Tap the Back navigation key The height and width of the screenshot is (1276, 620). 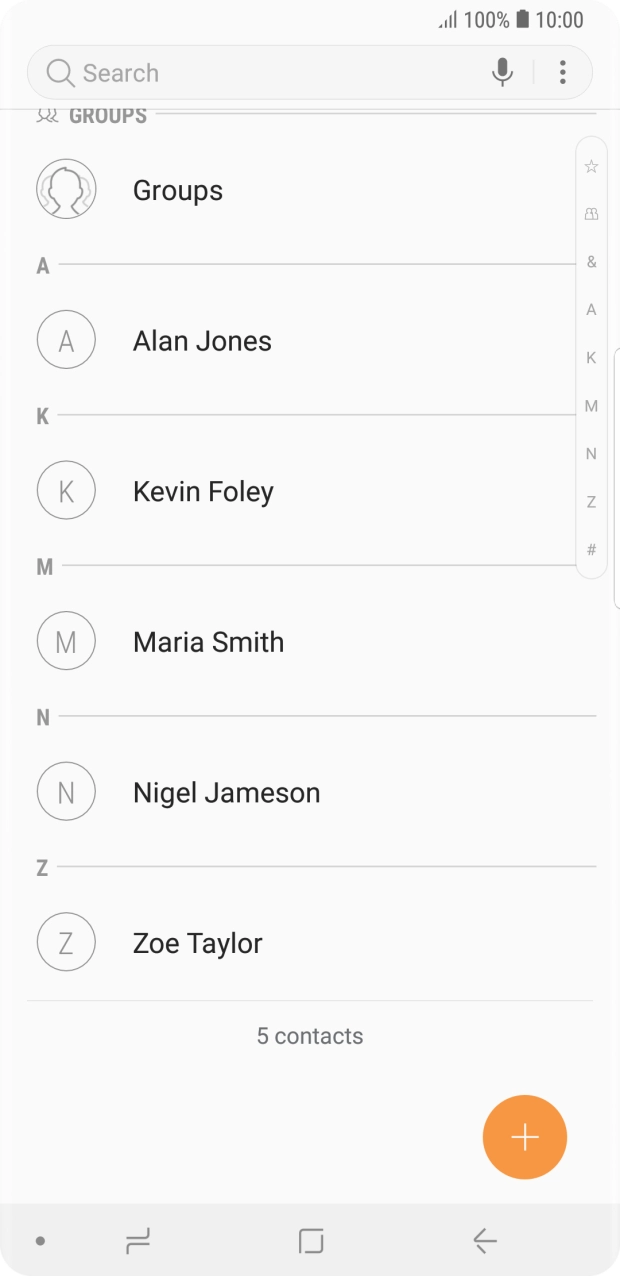pyautogui.click(x=484, y=1240)
